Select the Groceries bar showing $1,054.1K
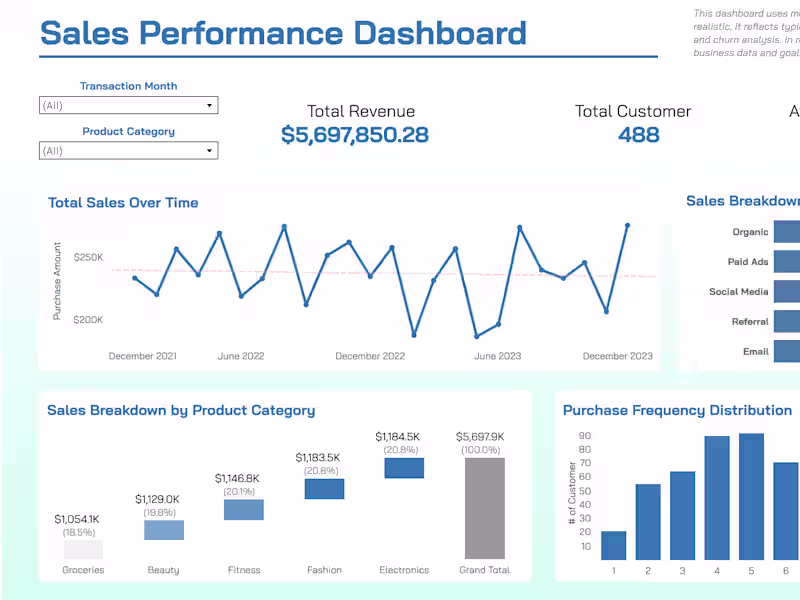Image resolution: width=800 pixels, height=600 pixels. click(x=83, y=549)
